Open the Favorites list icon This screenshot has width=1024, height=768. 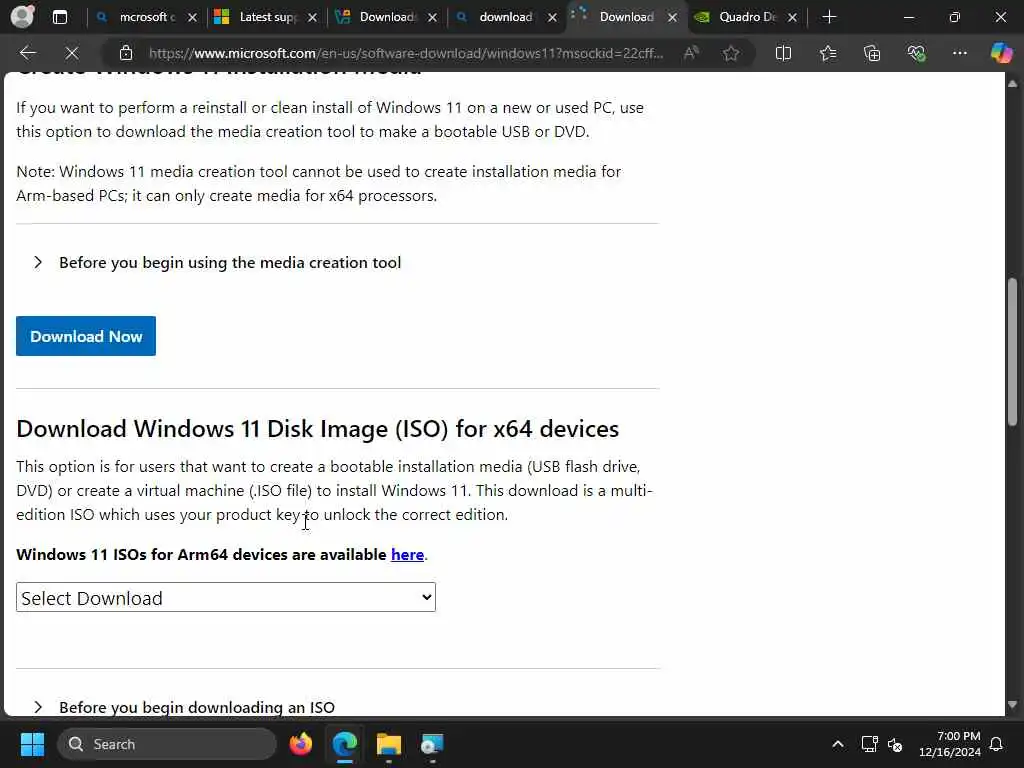tap(828, 53)
